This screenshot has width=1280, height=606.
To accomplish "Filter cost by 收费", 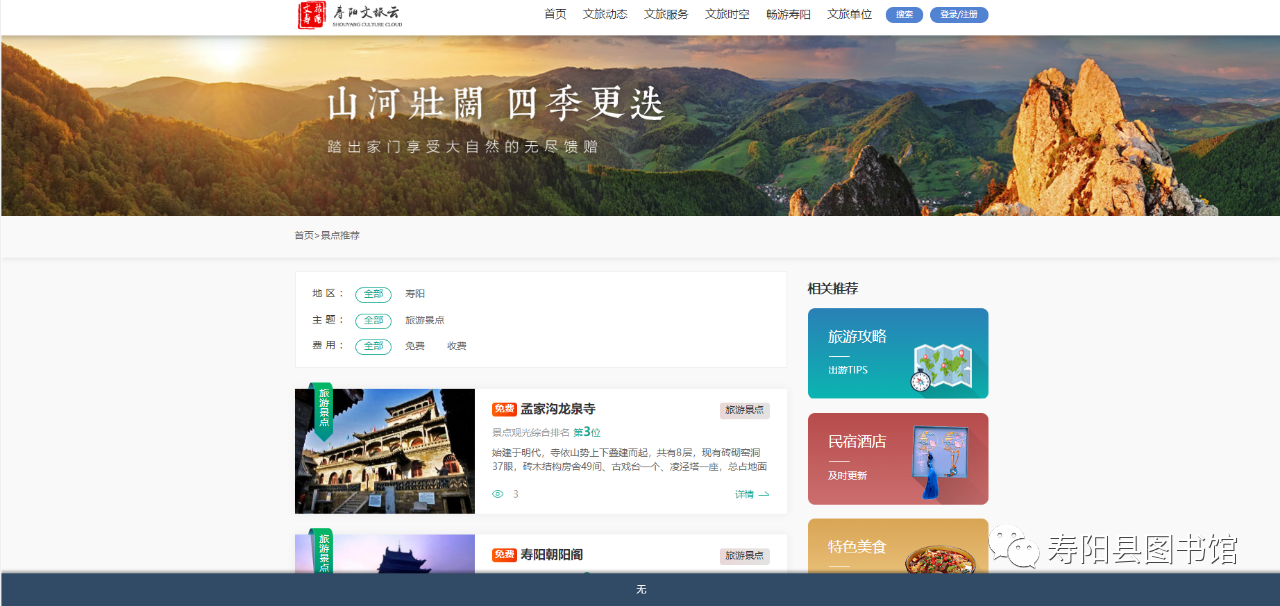I will [x=457, y=346].
